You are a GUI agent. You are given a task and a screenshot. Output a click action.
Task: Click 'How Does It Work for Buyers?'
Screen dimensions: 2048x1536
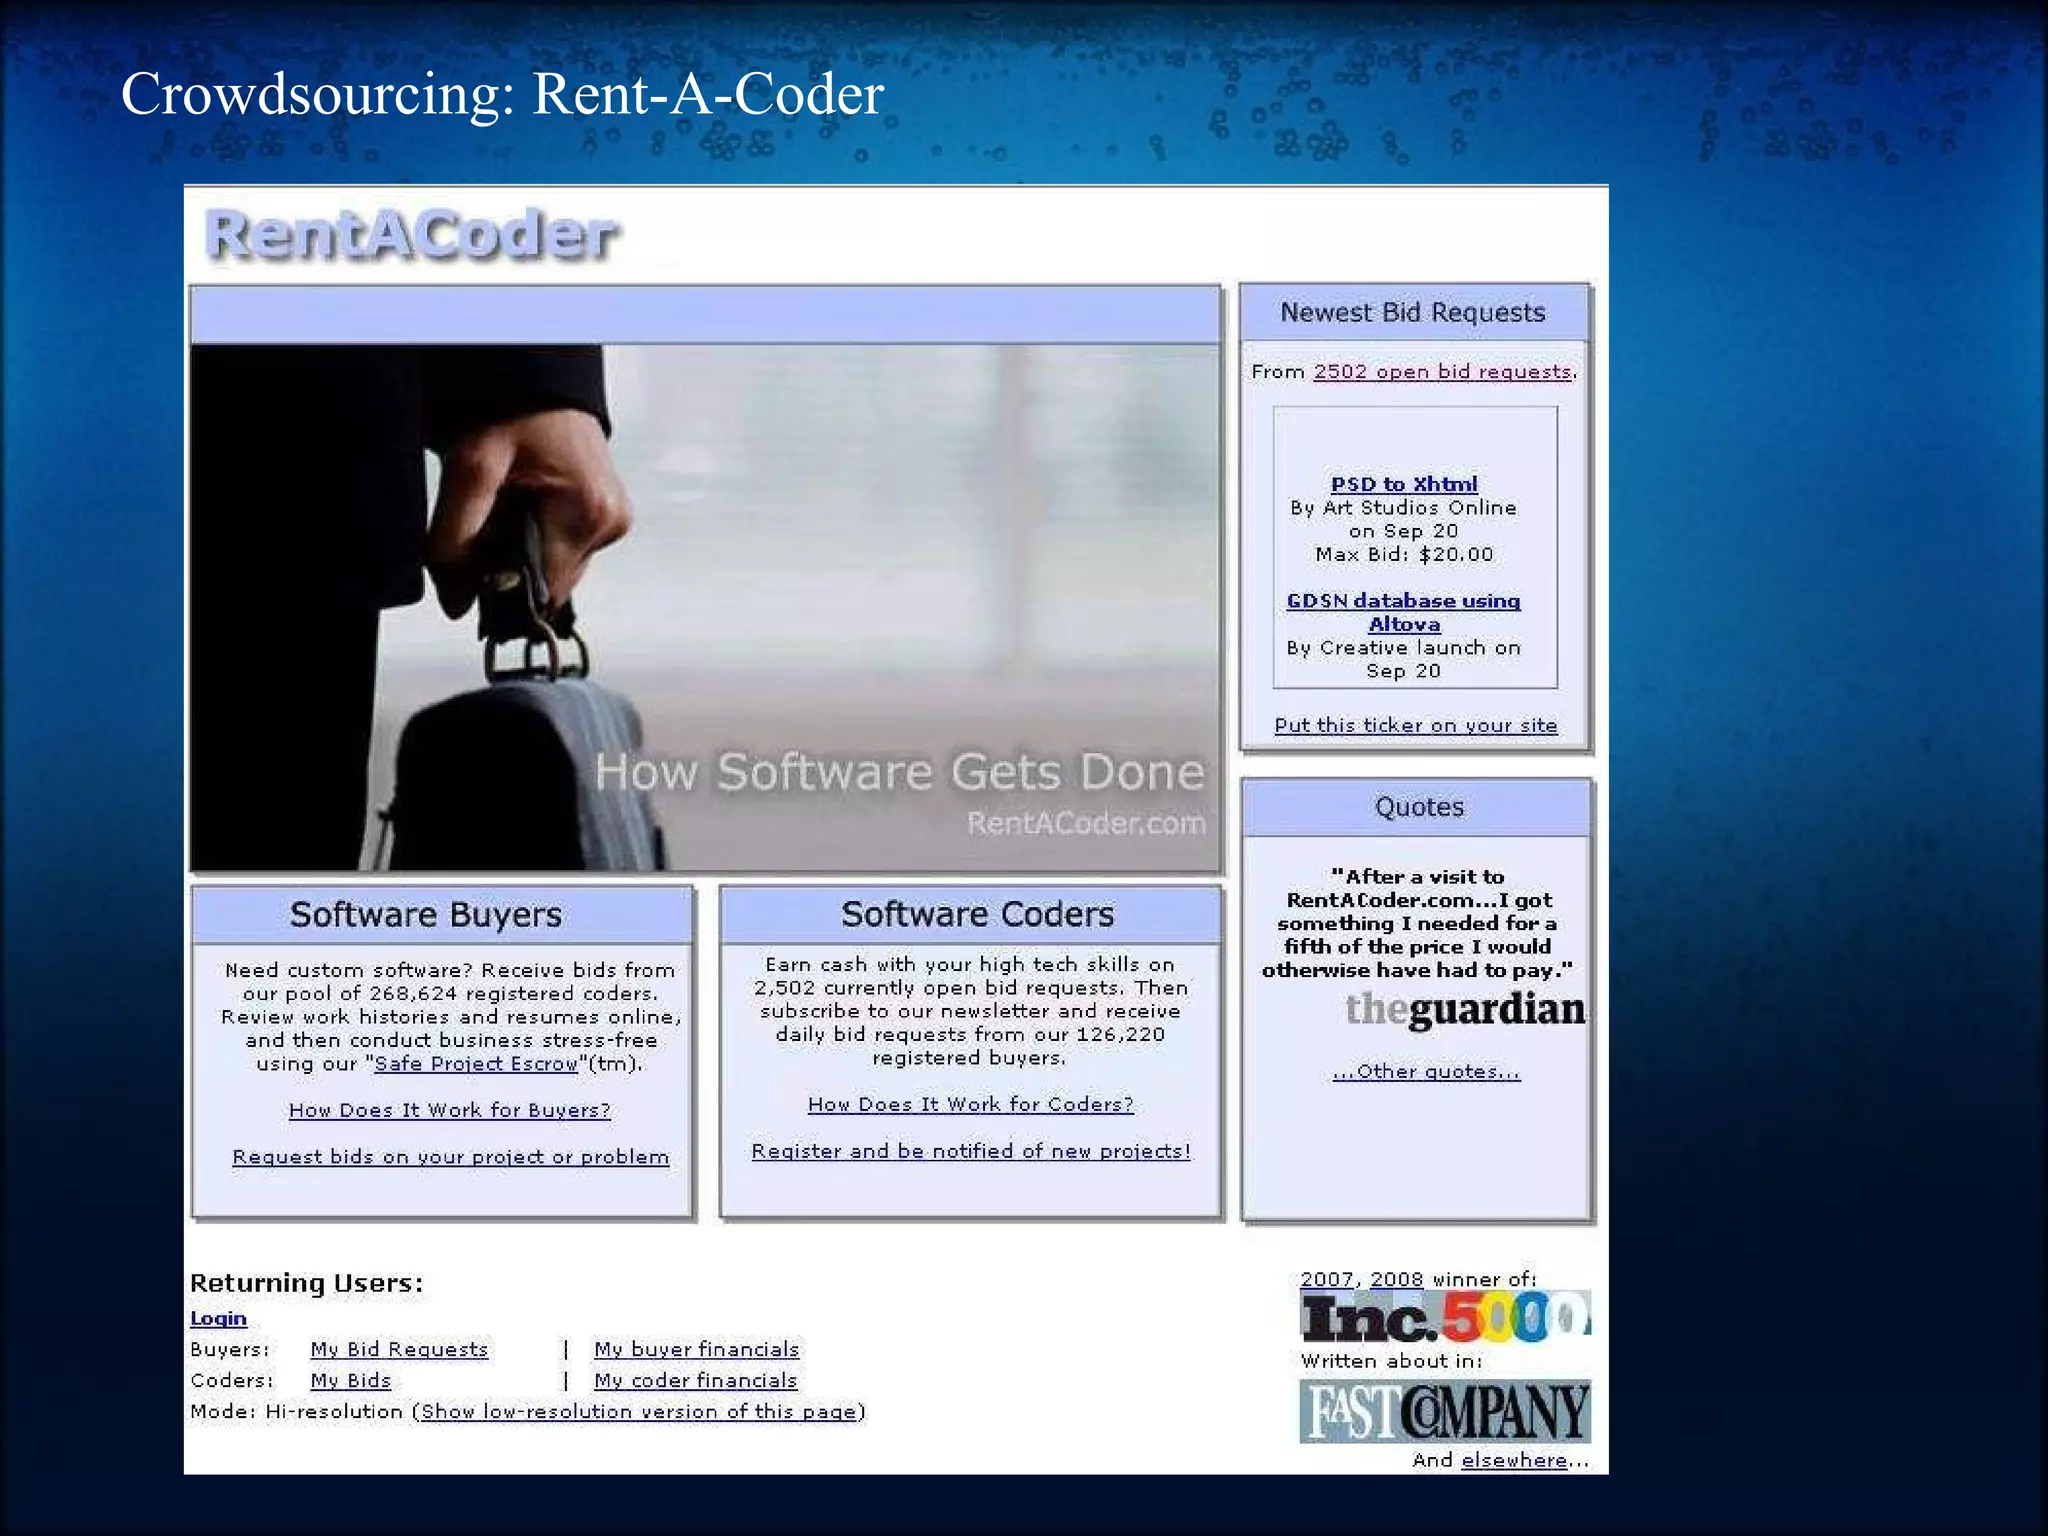pos(450,1110)
